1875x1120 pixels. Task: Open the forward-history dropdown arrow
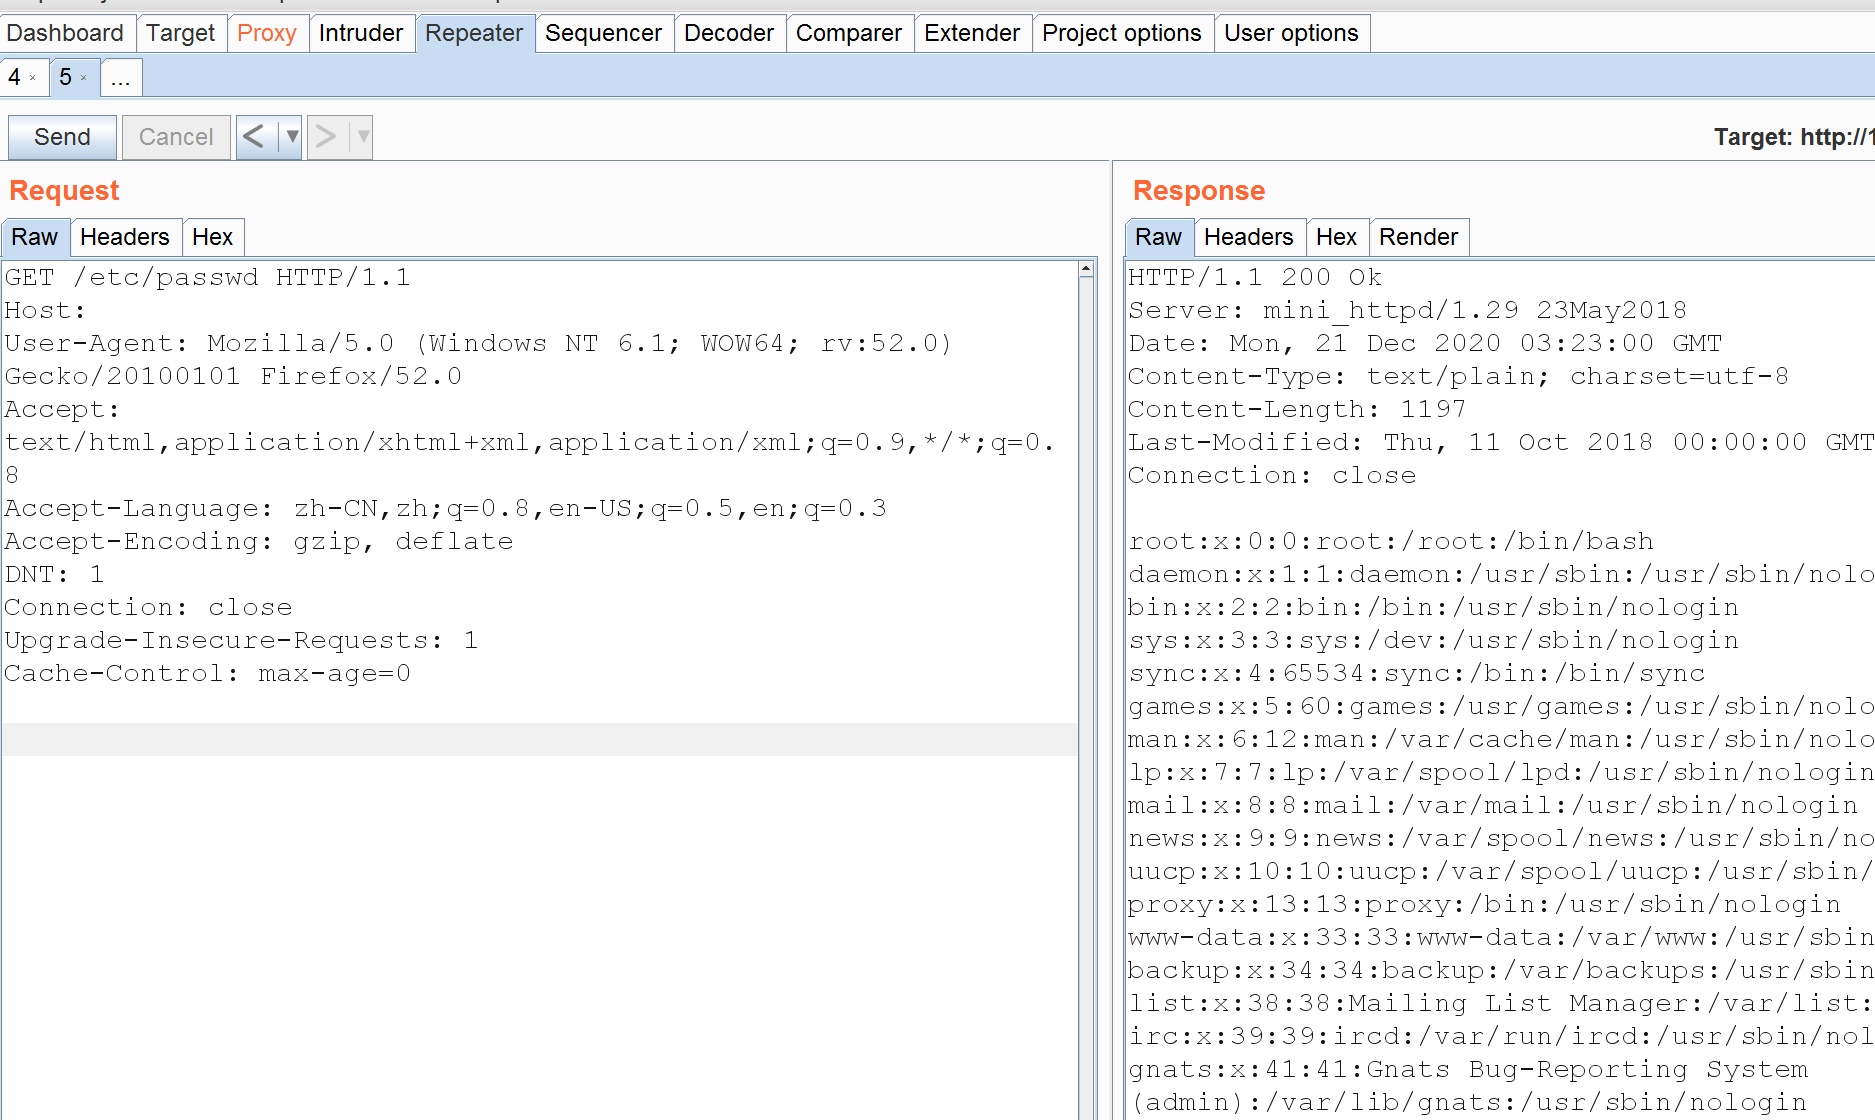coord(362,137)
